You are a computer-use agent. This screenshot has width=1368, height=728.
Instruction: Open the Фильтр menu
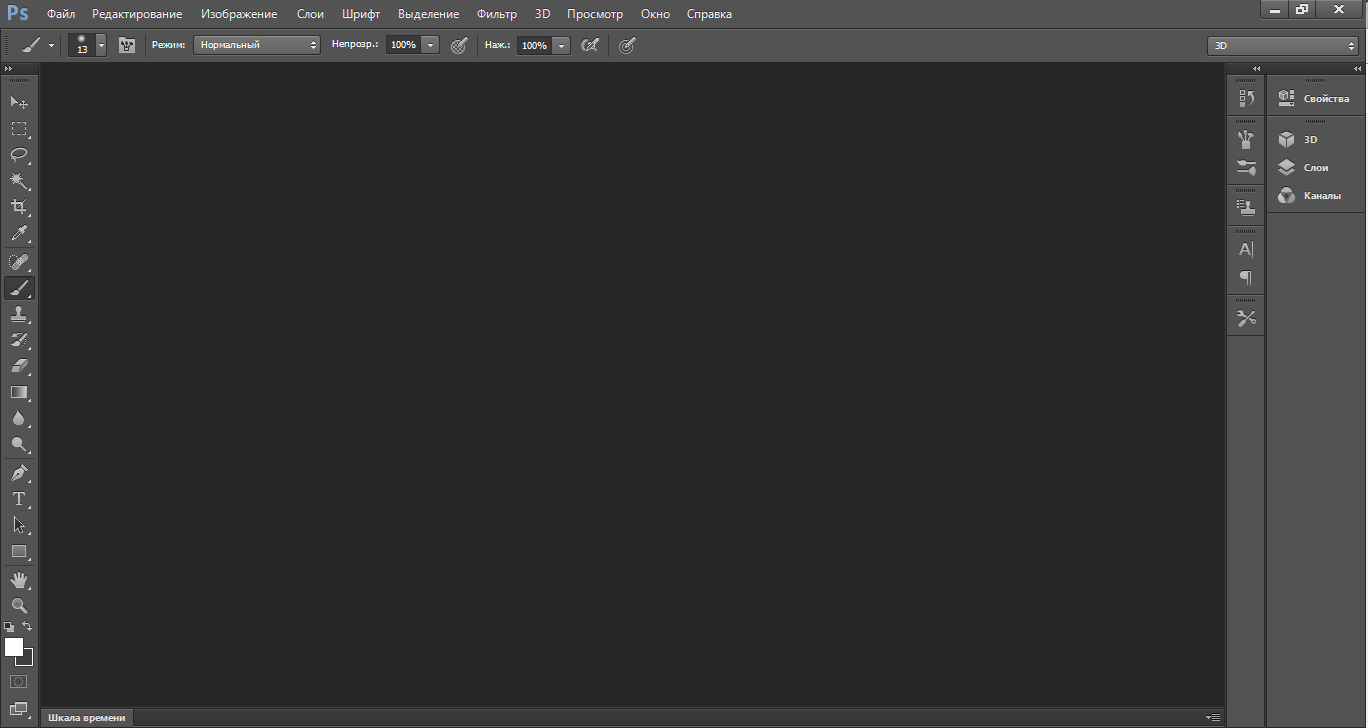point(497,14)
